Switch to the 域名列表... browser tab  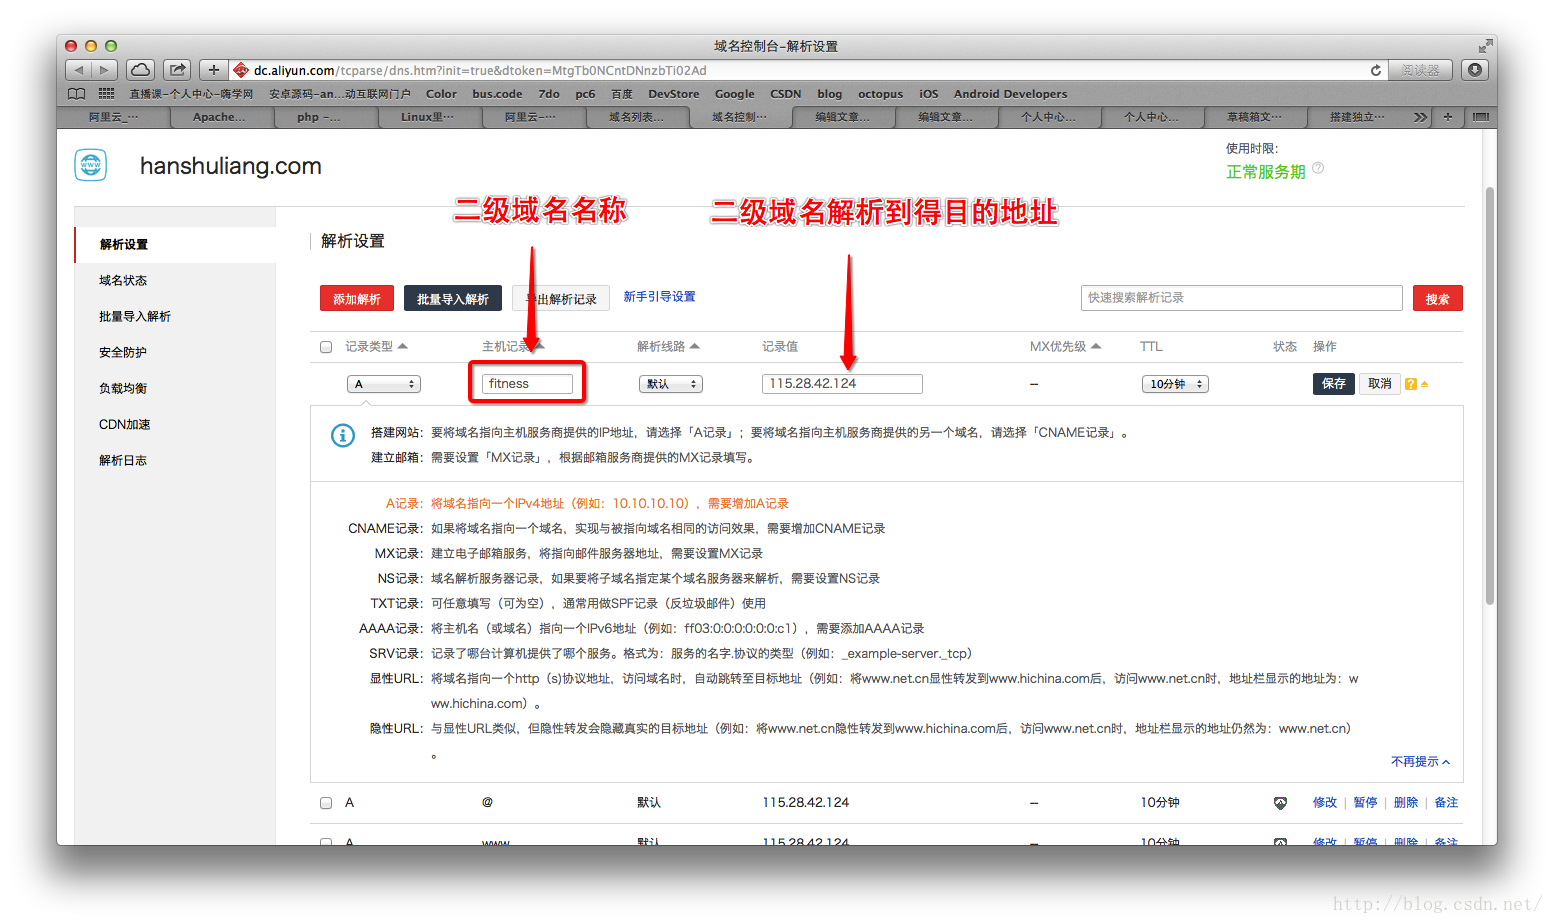click(x=636, y=117)
